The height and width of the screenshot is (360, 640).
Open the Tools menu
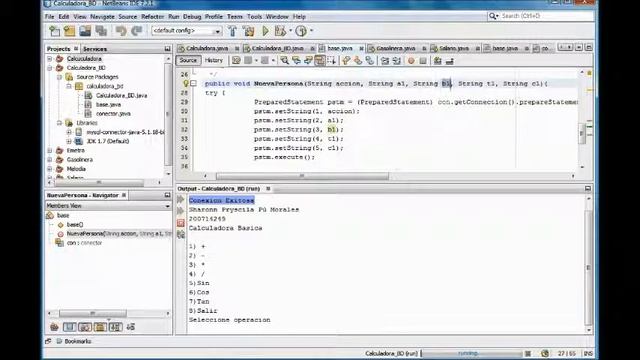click(x=254, y=17)
